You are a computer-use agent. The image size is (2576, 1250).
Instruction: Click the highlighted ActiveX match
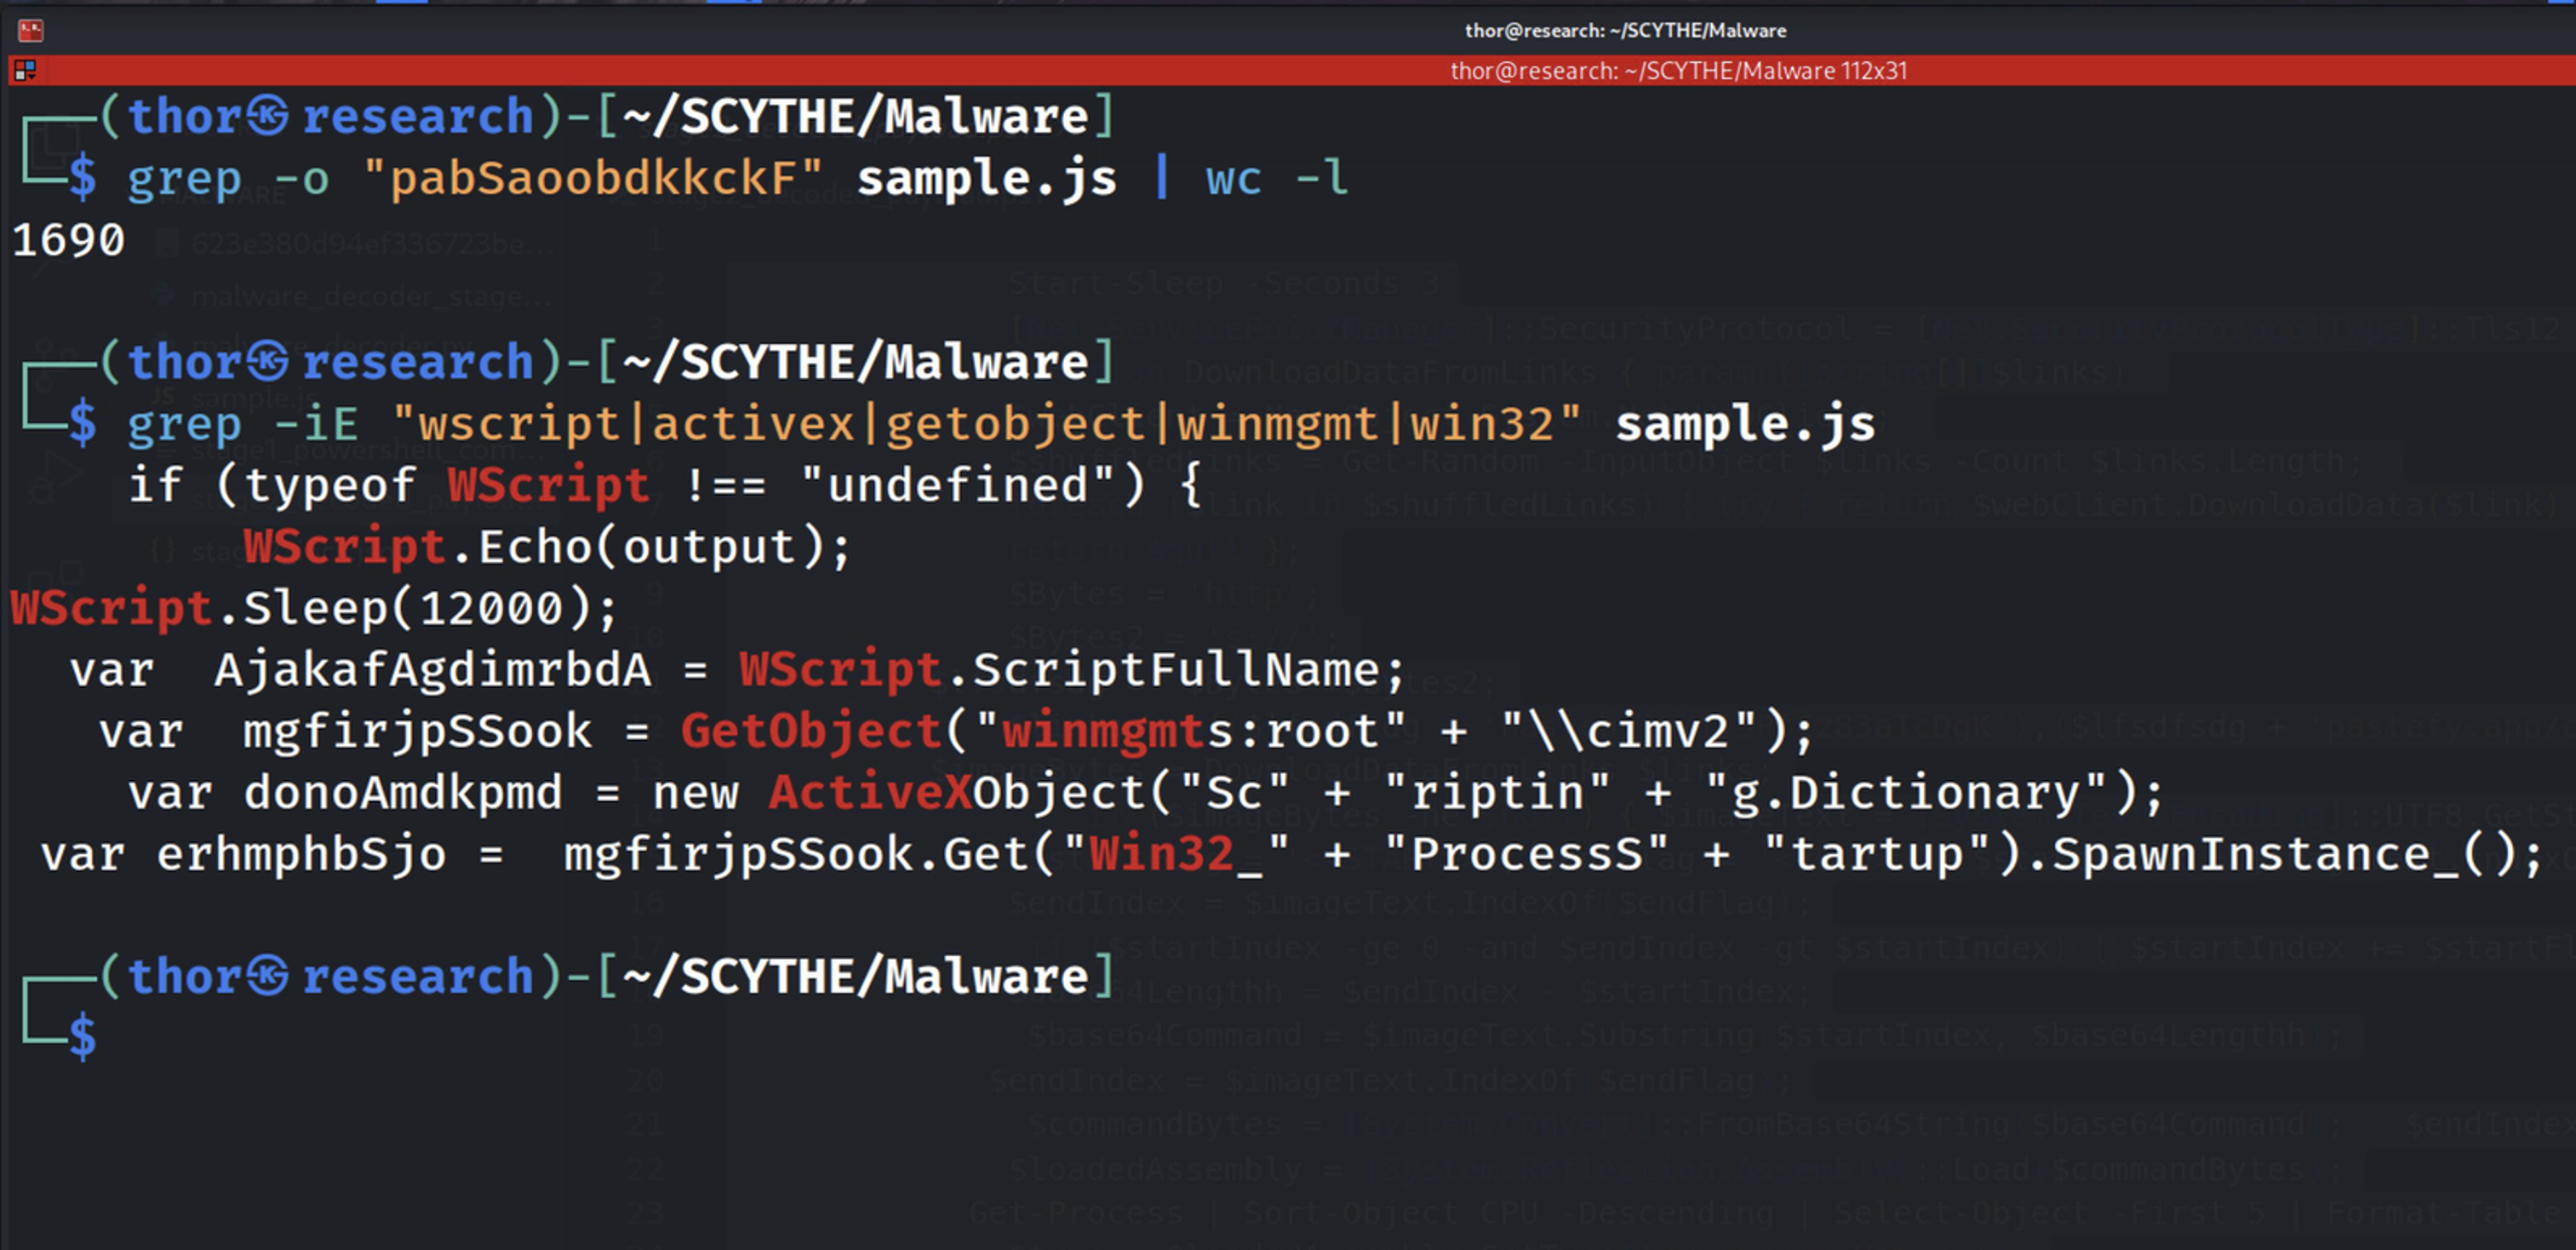click(x=870, y=793)
